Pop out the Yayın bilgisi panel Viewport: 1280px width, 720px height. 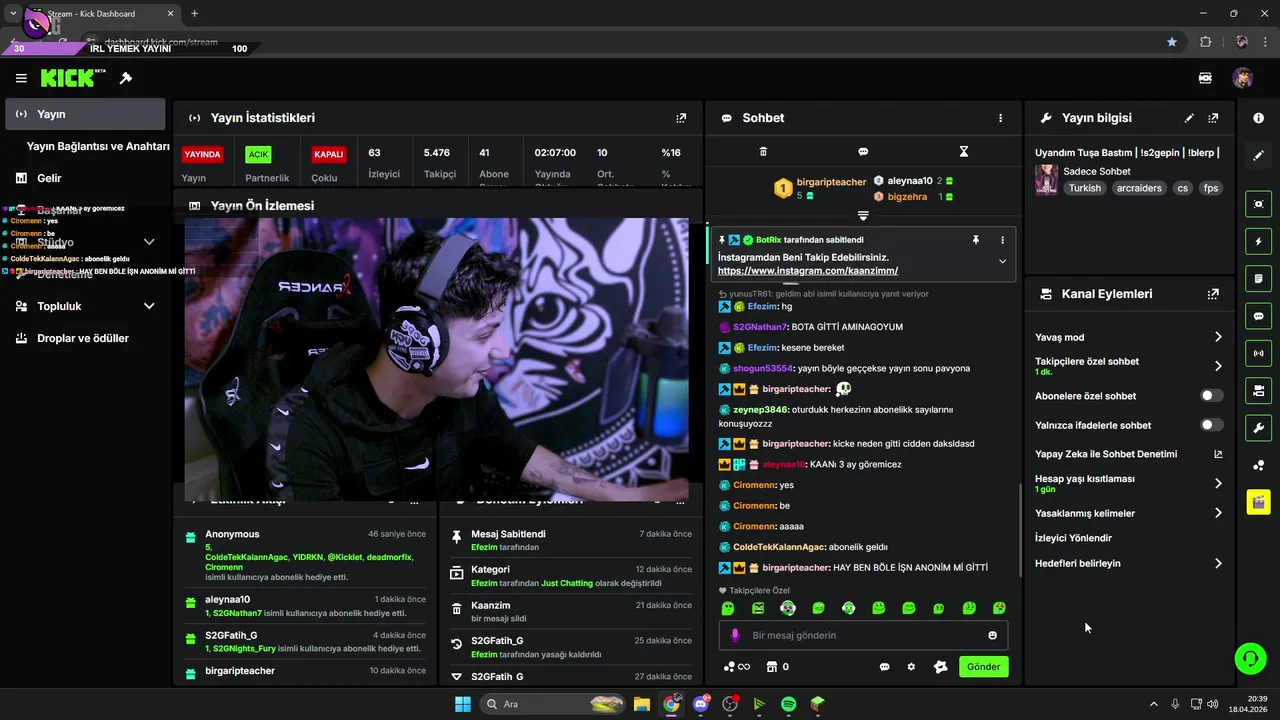(x=1213, y=118)
